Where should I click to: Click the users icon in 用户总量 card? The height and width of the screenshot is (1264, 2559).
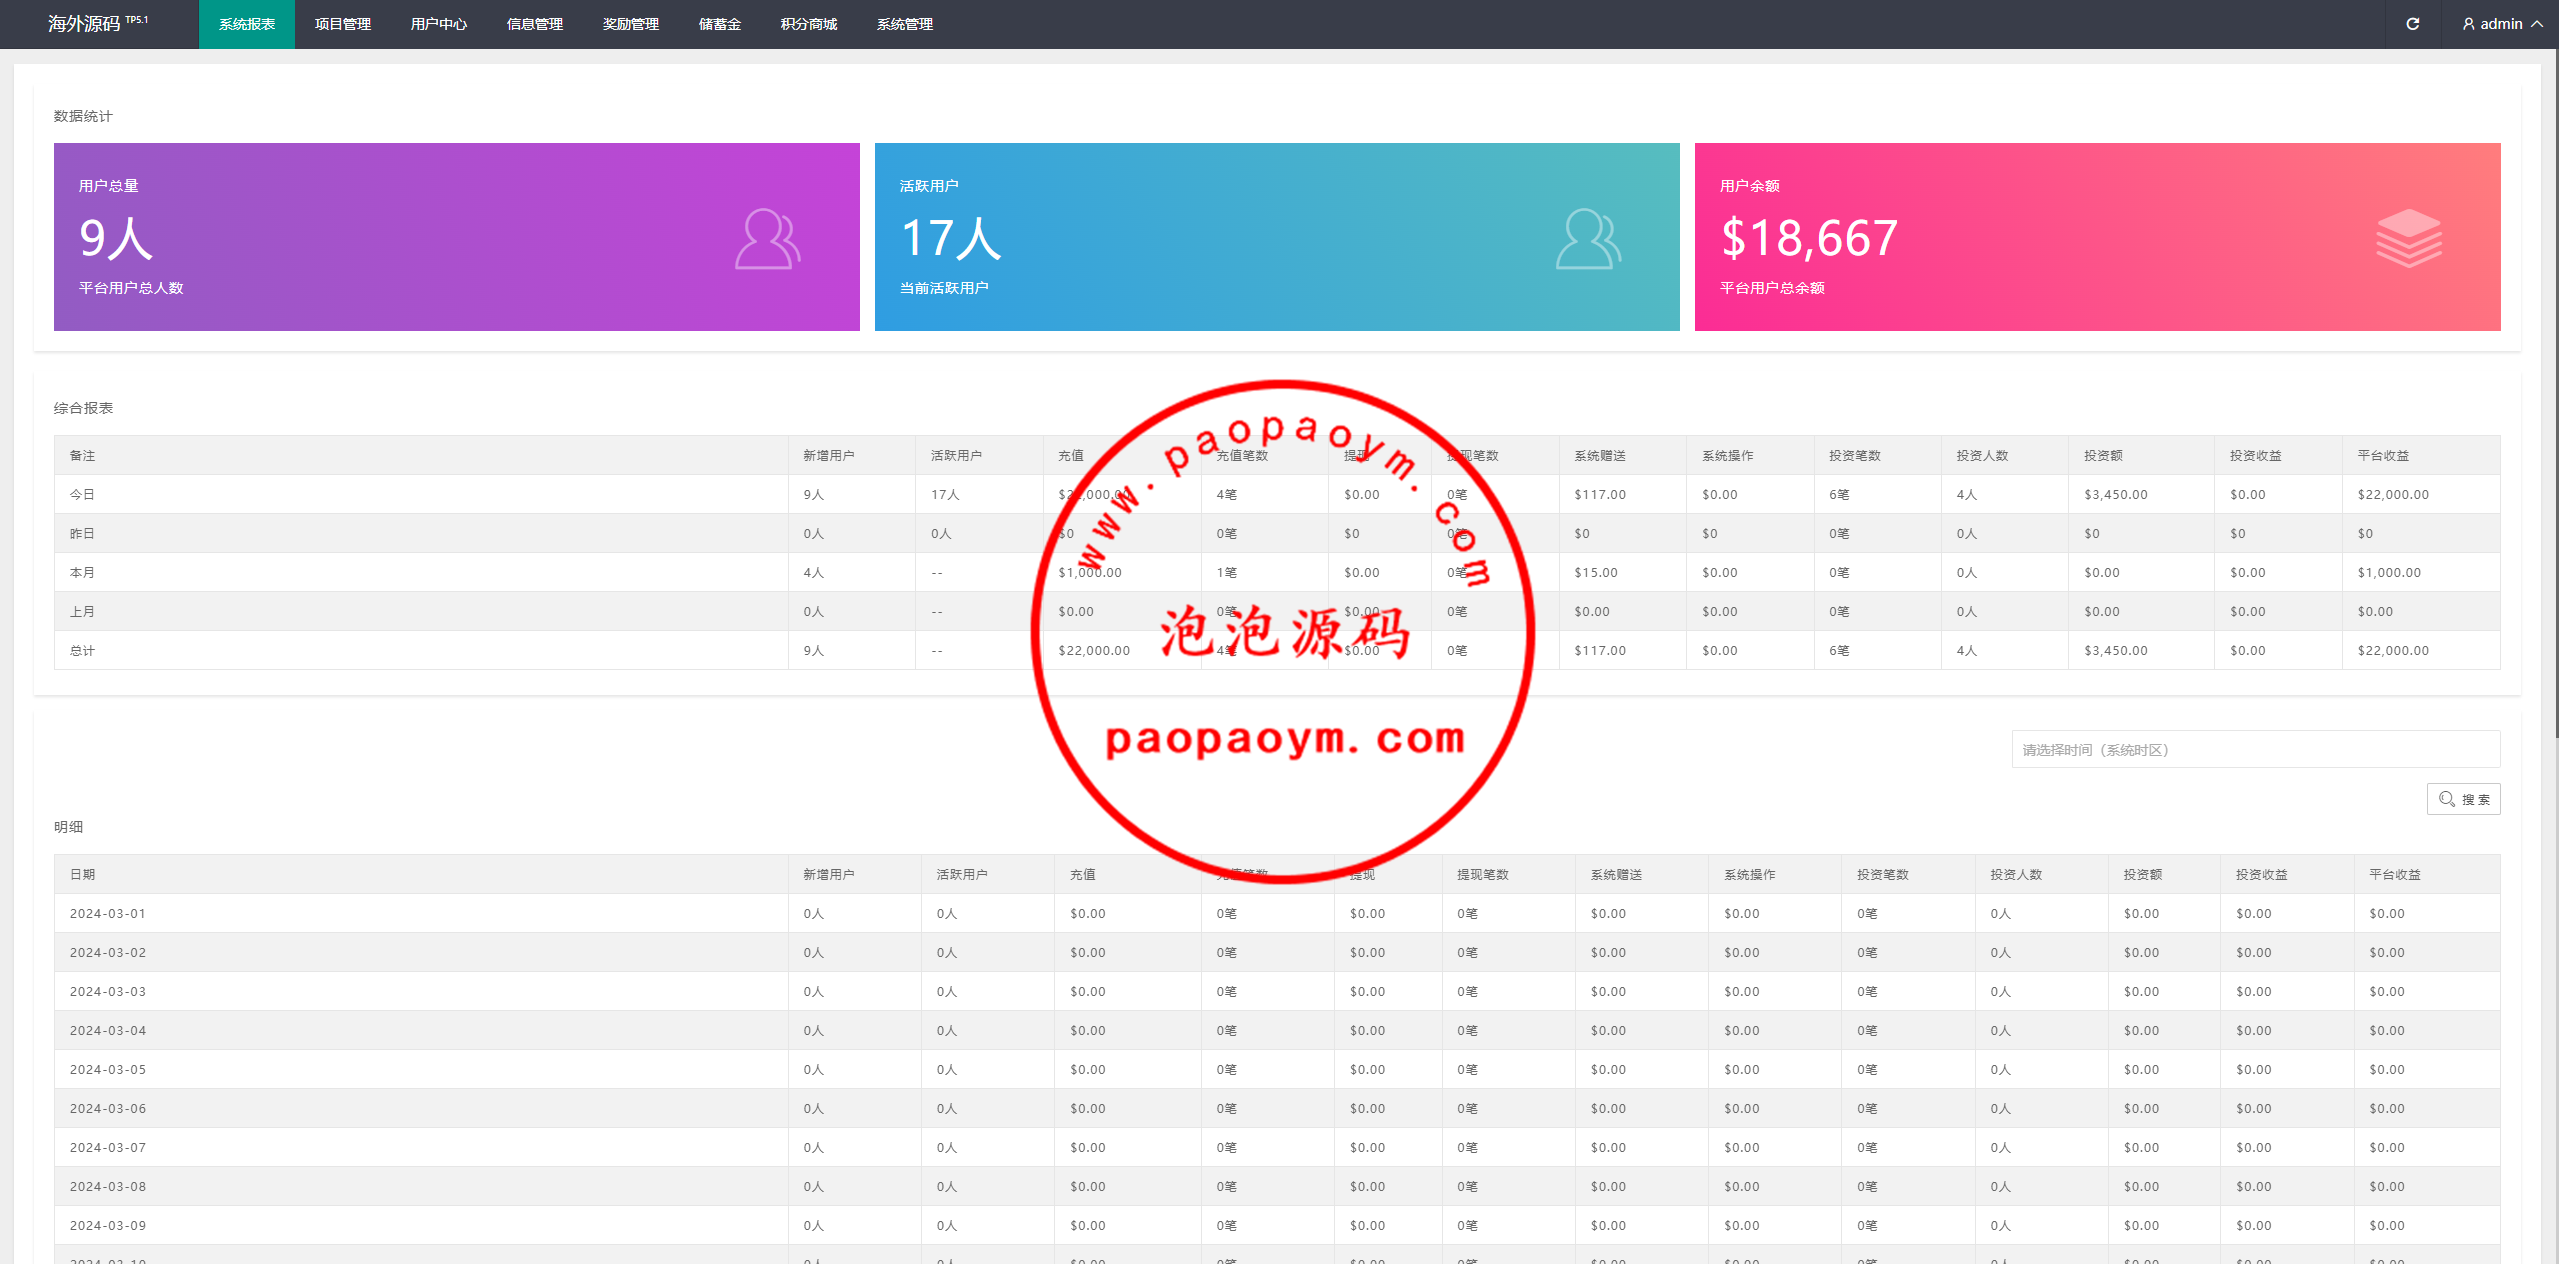tap(768, 239)
